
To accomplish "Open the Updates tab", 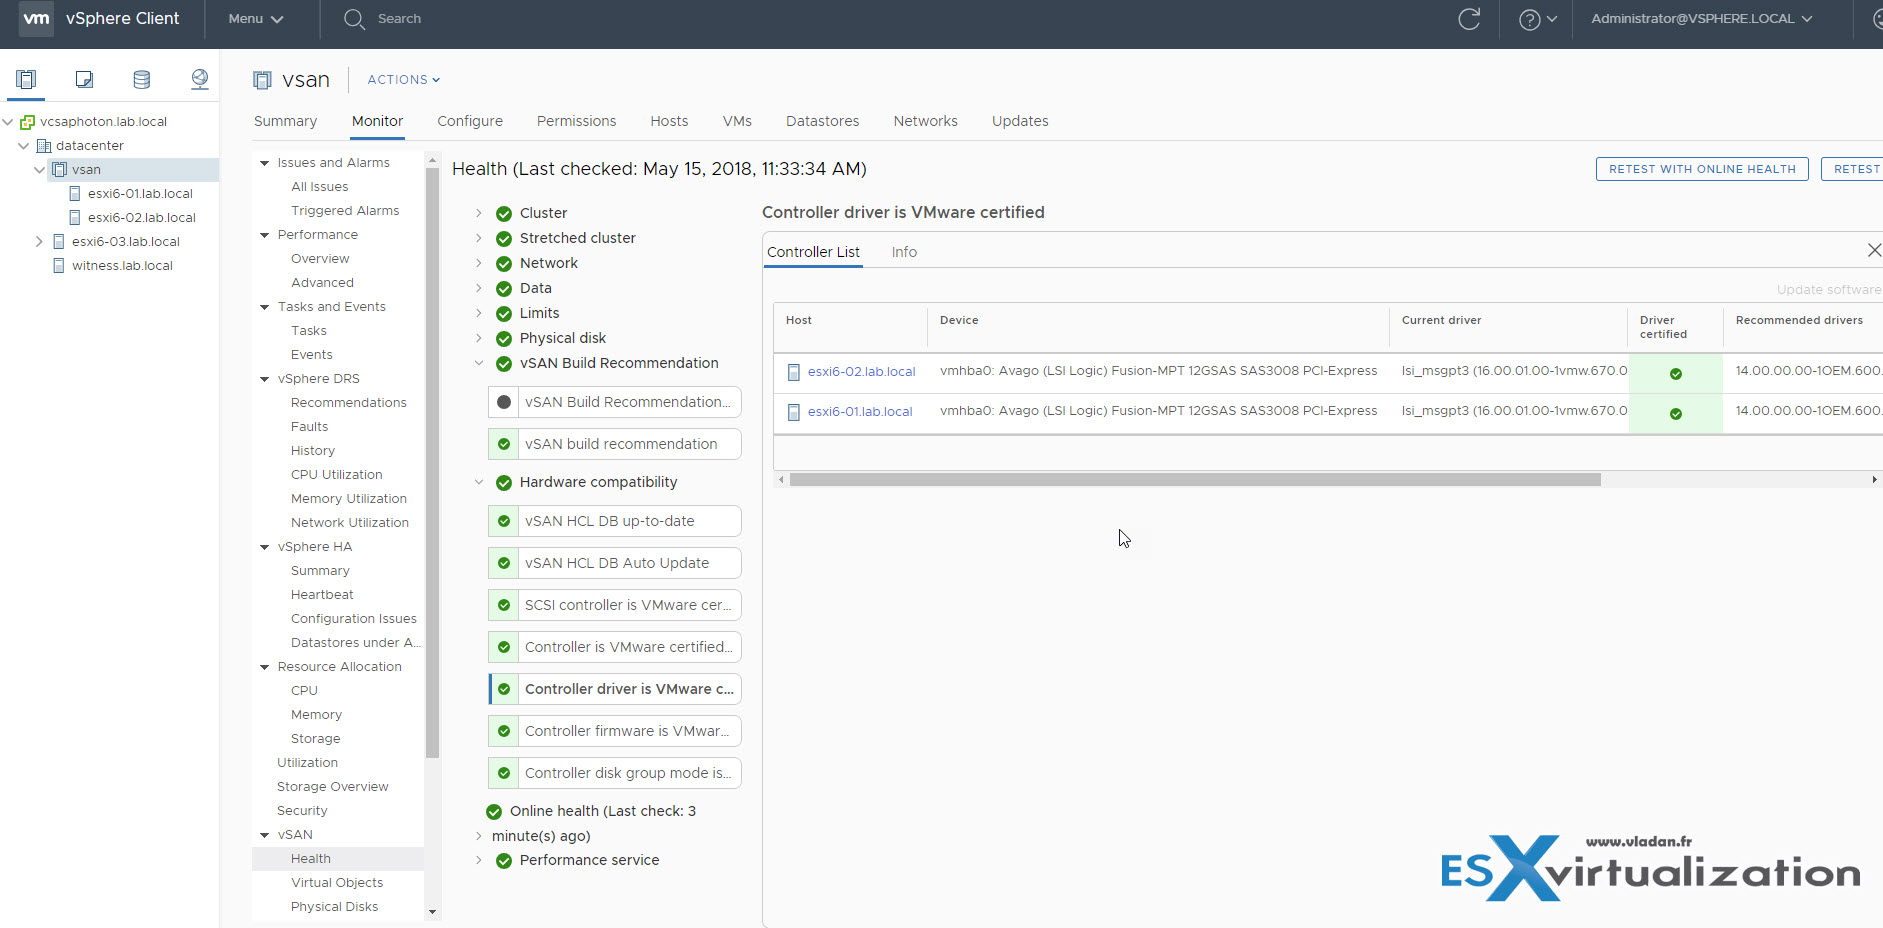I will point(1020,121).
